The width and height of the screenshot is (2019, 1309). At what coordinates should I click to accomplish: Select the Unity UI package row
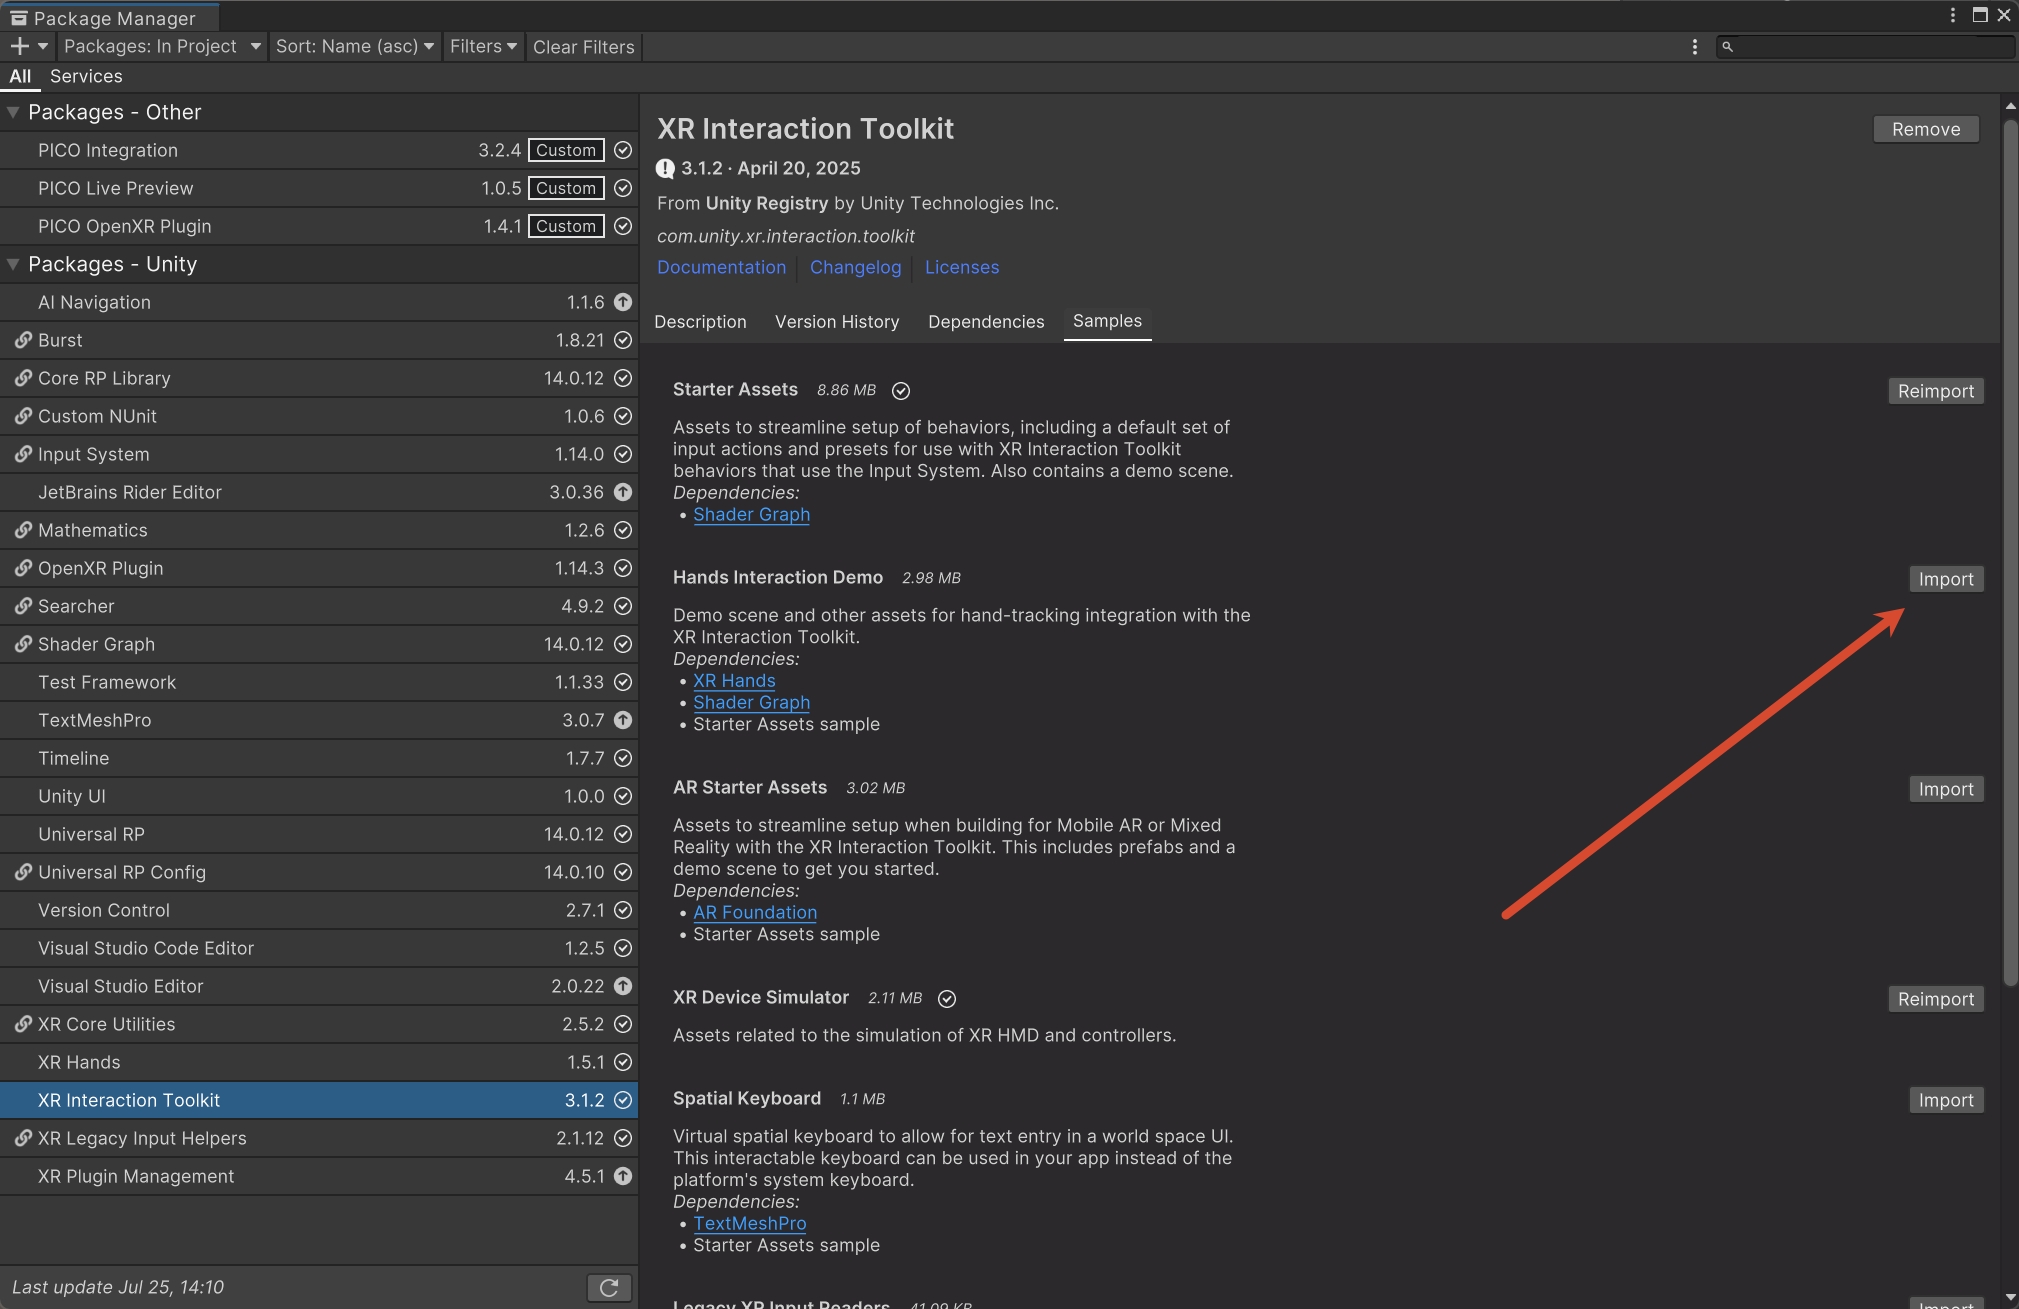(x=319, y=796)
